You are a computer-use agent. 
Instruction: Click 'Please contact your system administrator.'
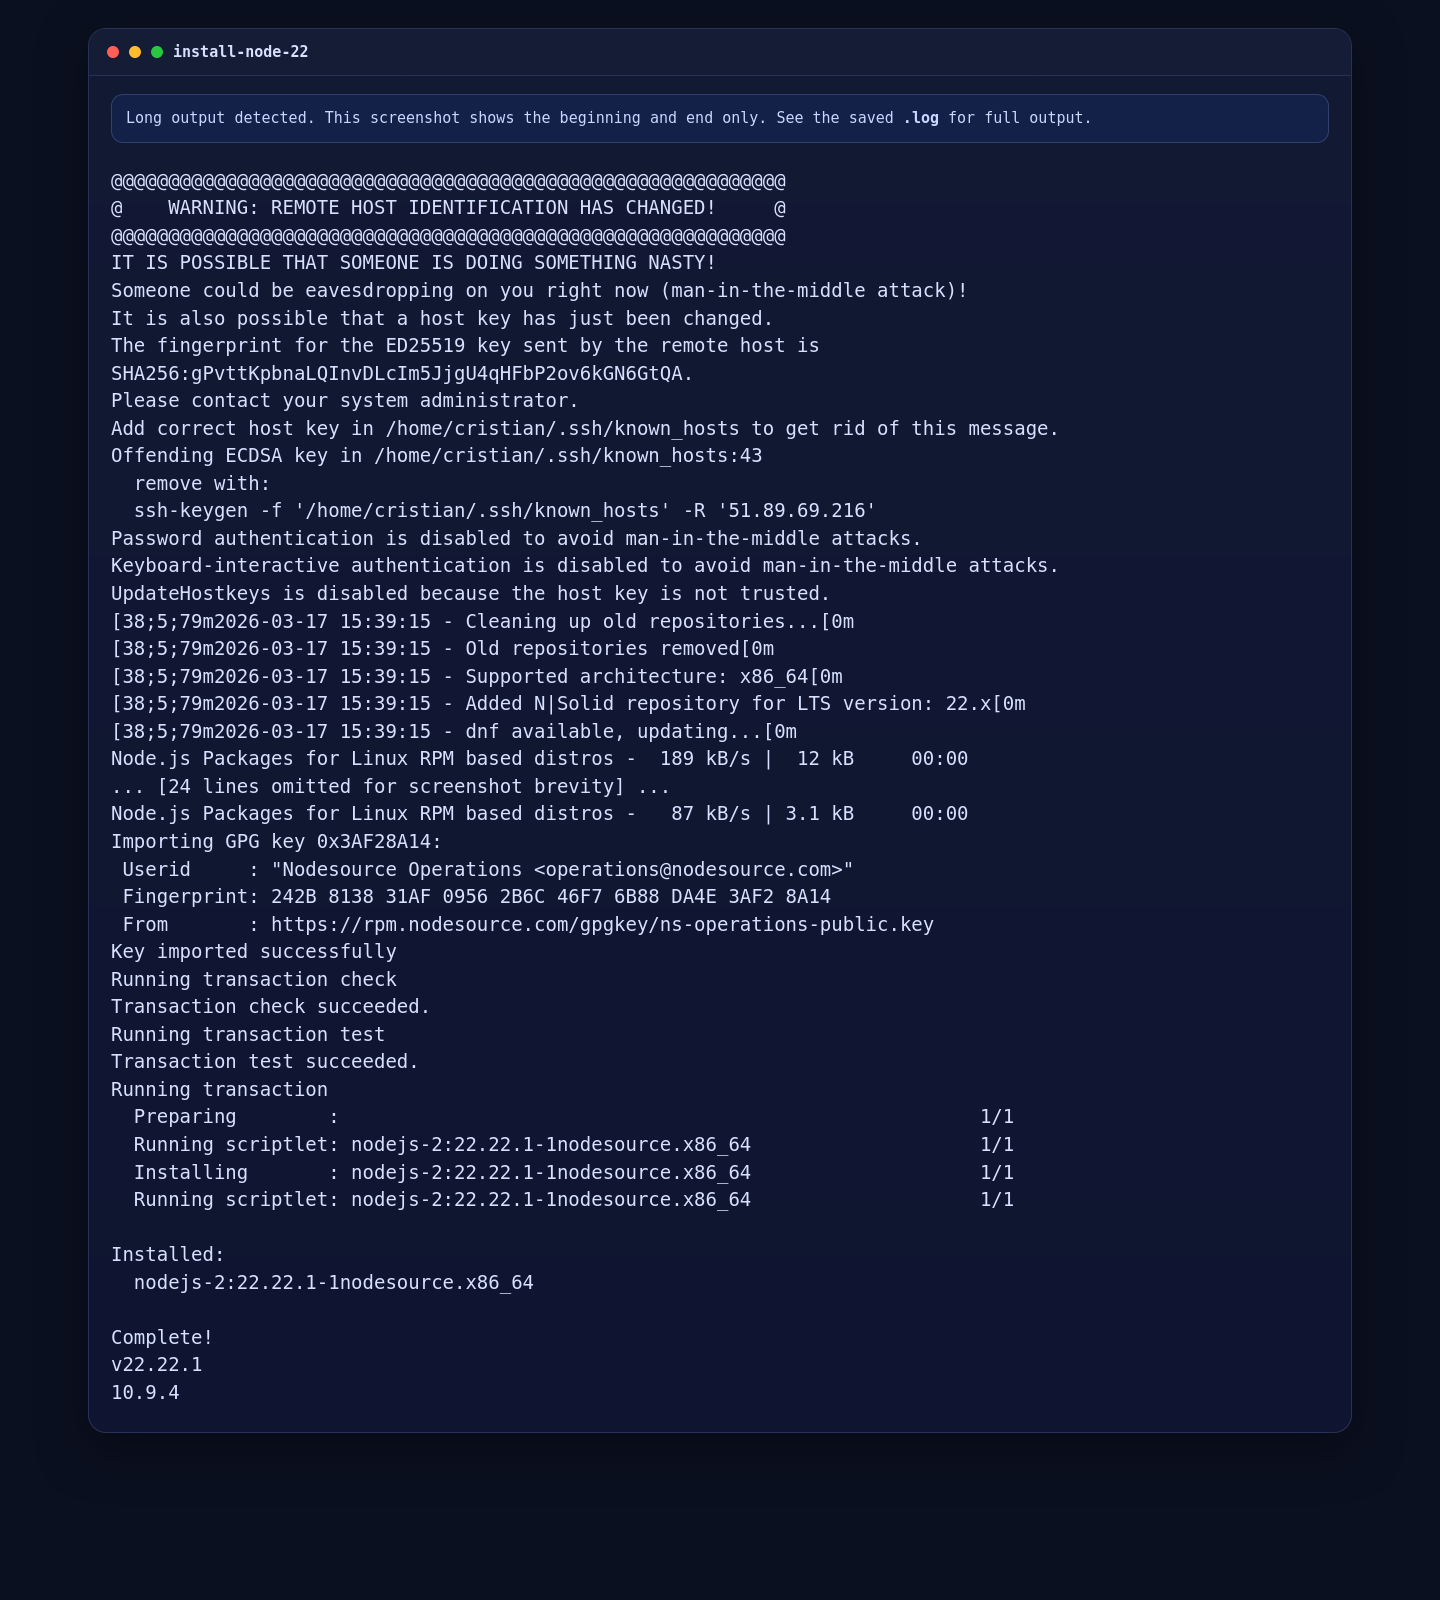345,401
